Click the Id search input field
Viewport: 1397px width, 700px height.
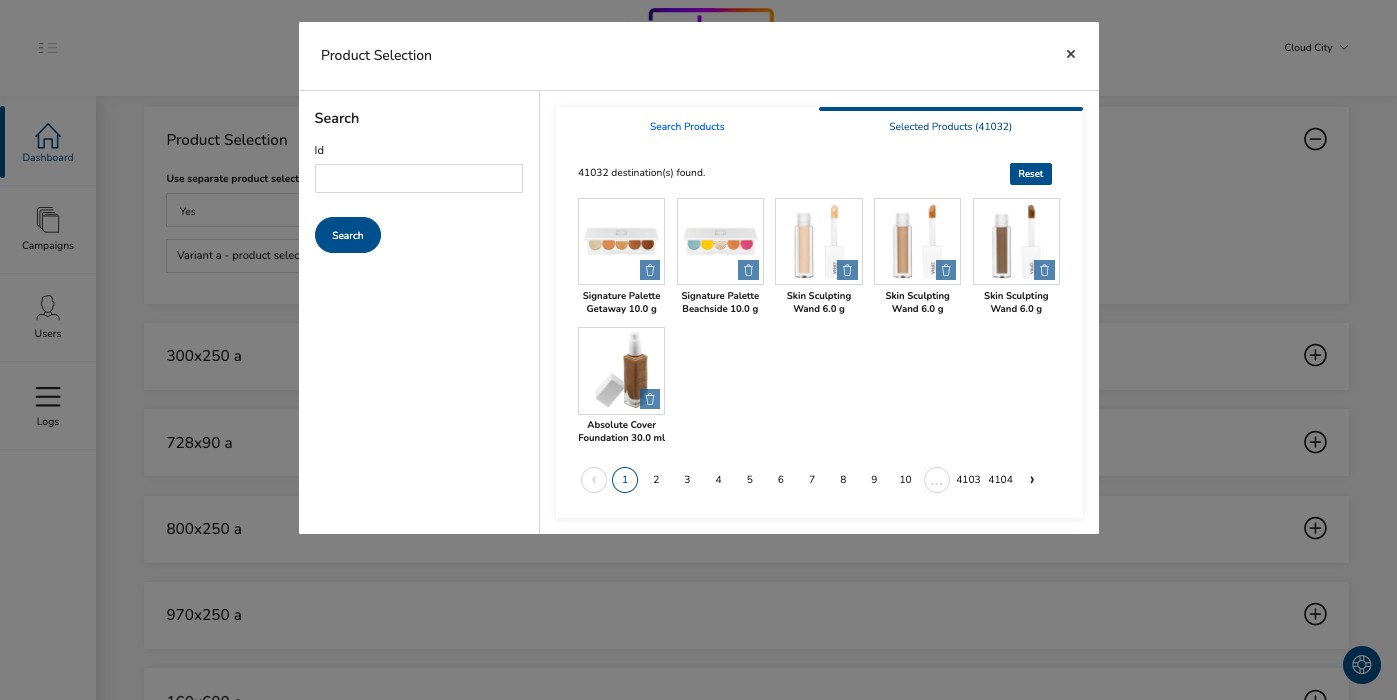[x=418, y=179]
